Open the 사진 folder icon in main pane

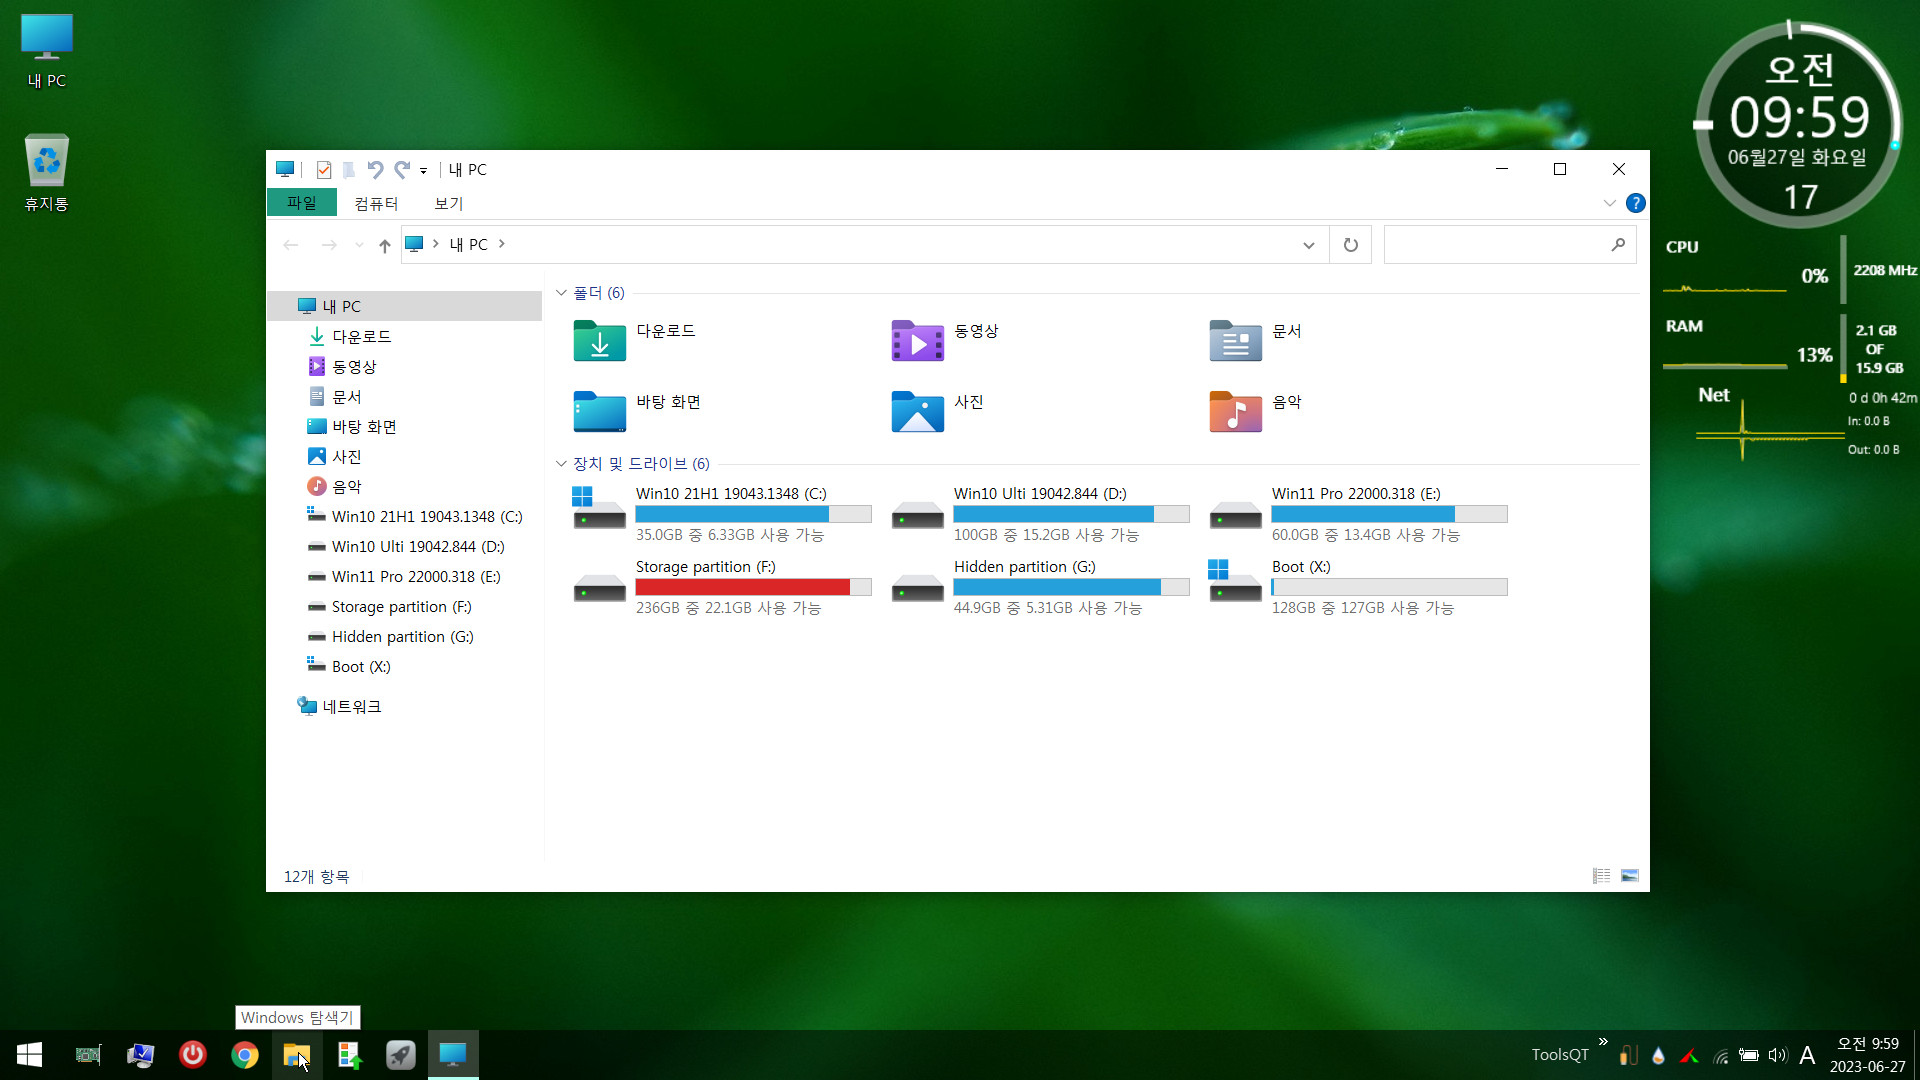pos(917,412)
